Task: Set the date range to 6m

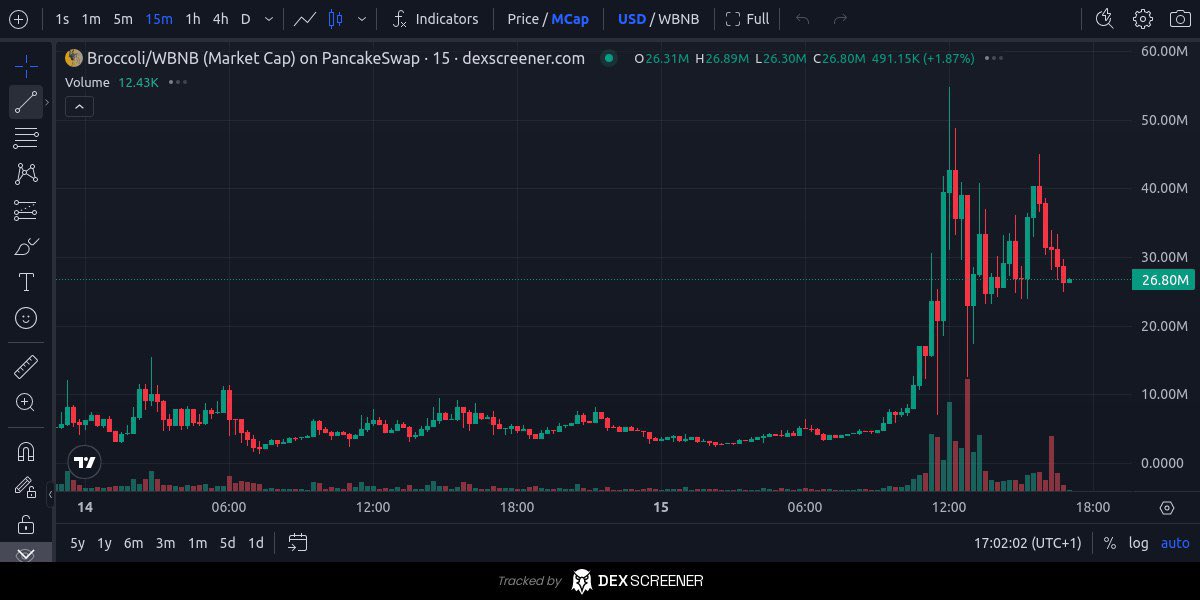Action: [133, 543]
